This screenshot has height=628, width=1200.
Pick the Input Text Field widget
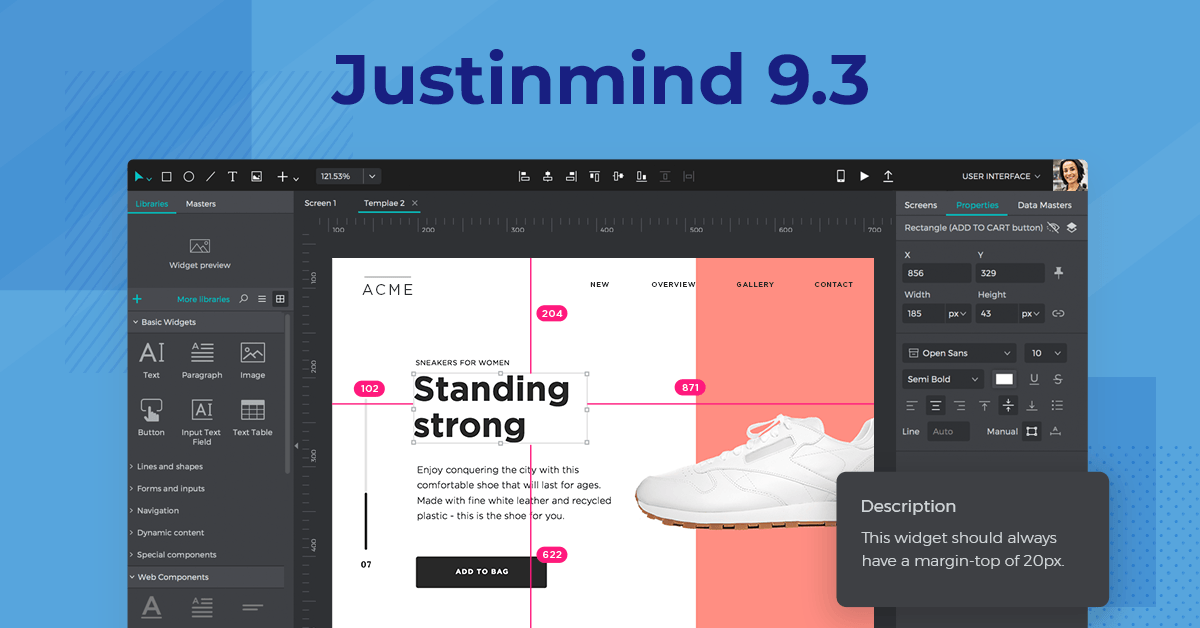(202, 421)
